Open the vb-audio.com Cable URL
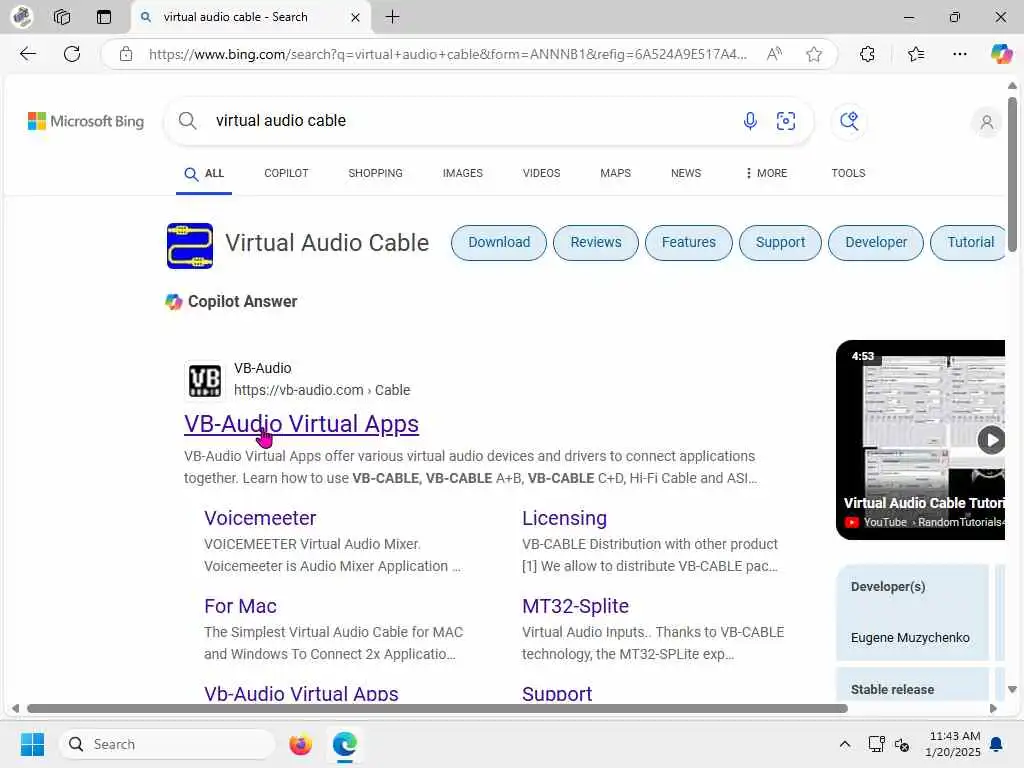 [322, 390]
